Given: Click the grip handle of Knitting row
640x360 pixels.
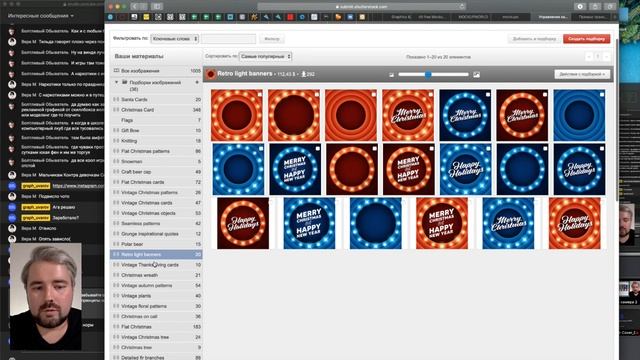Looking at the screenshot, I should click(116, 141).
